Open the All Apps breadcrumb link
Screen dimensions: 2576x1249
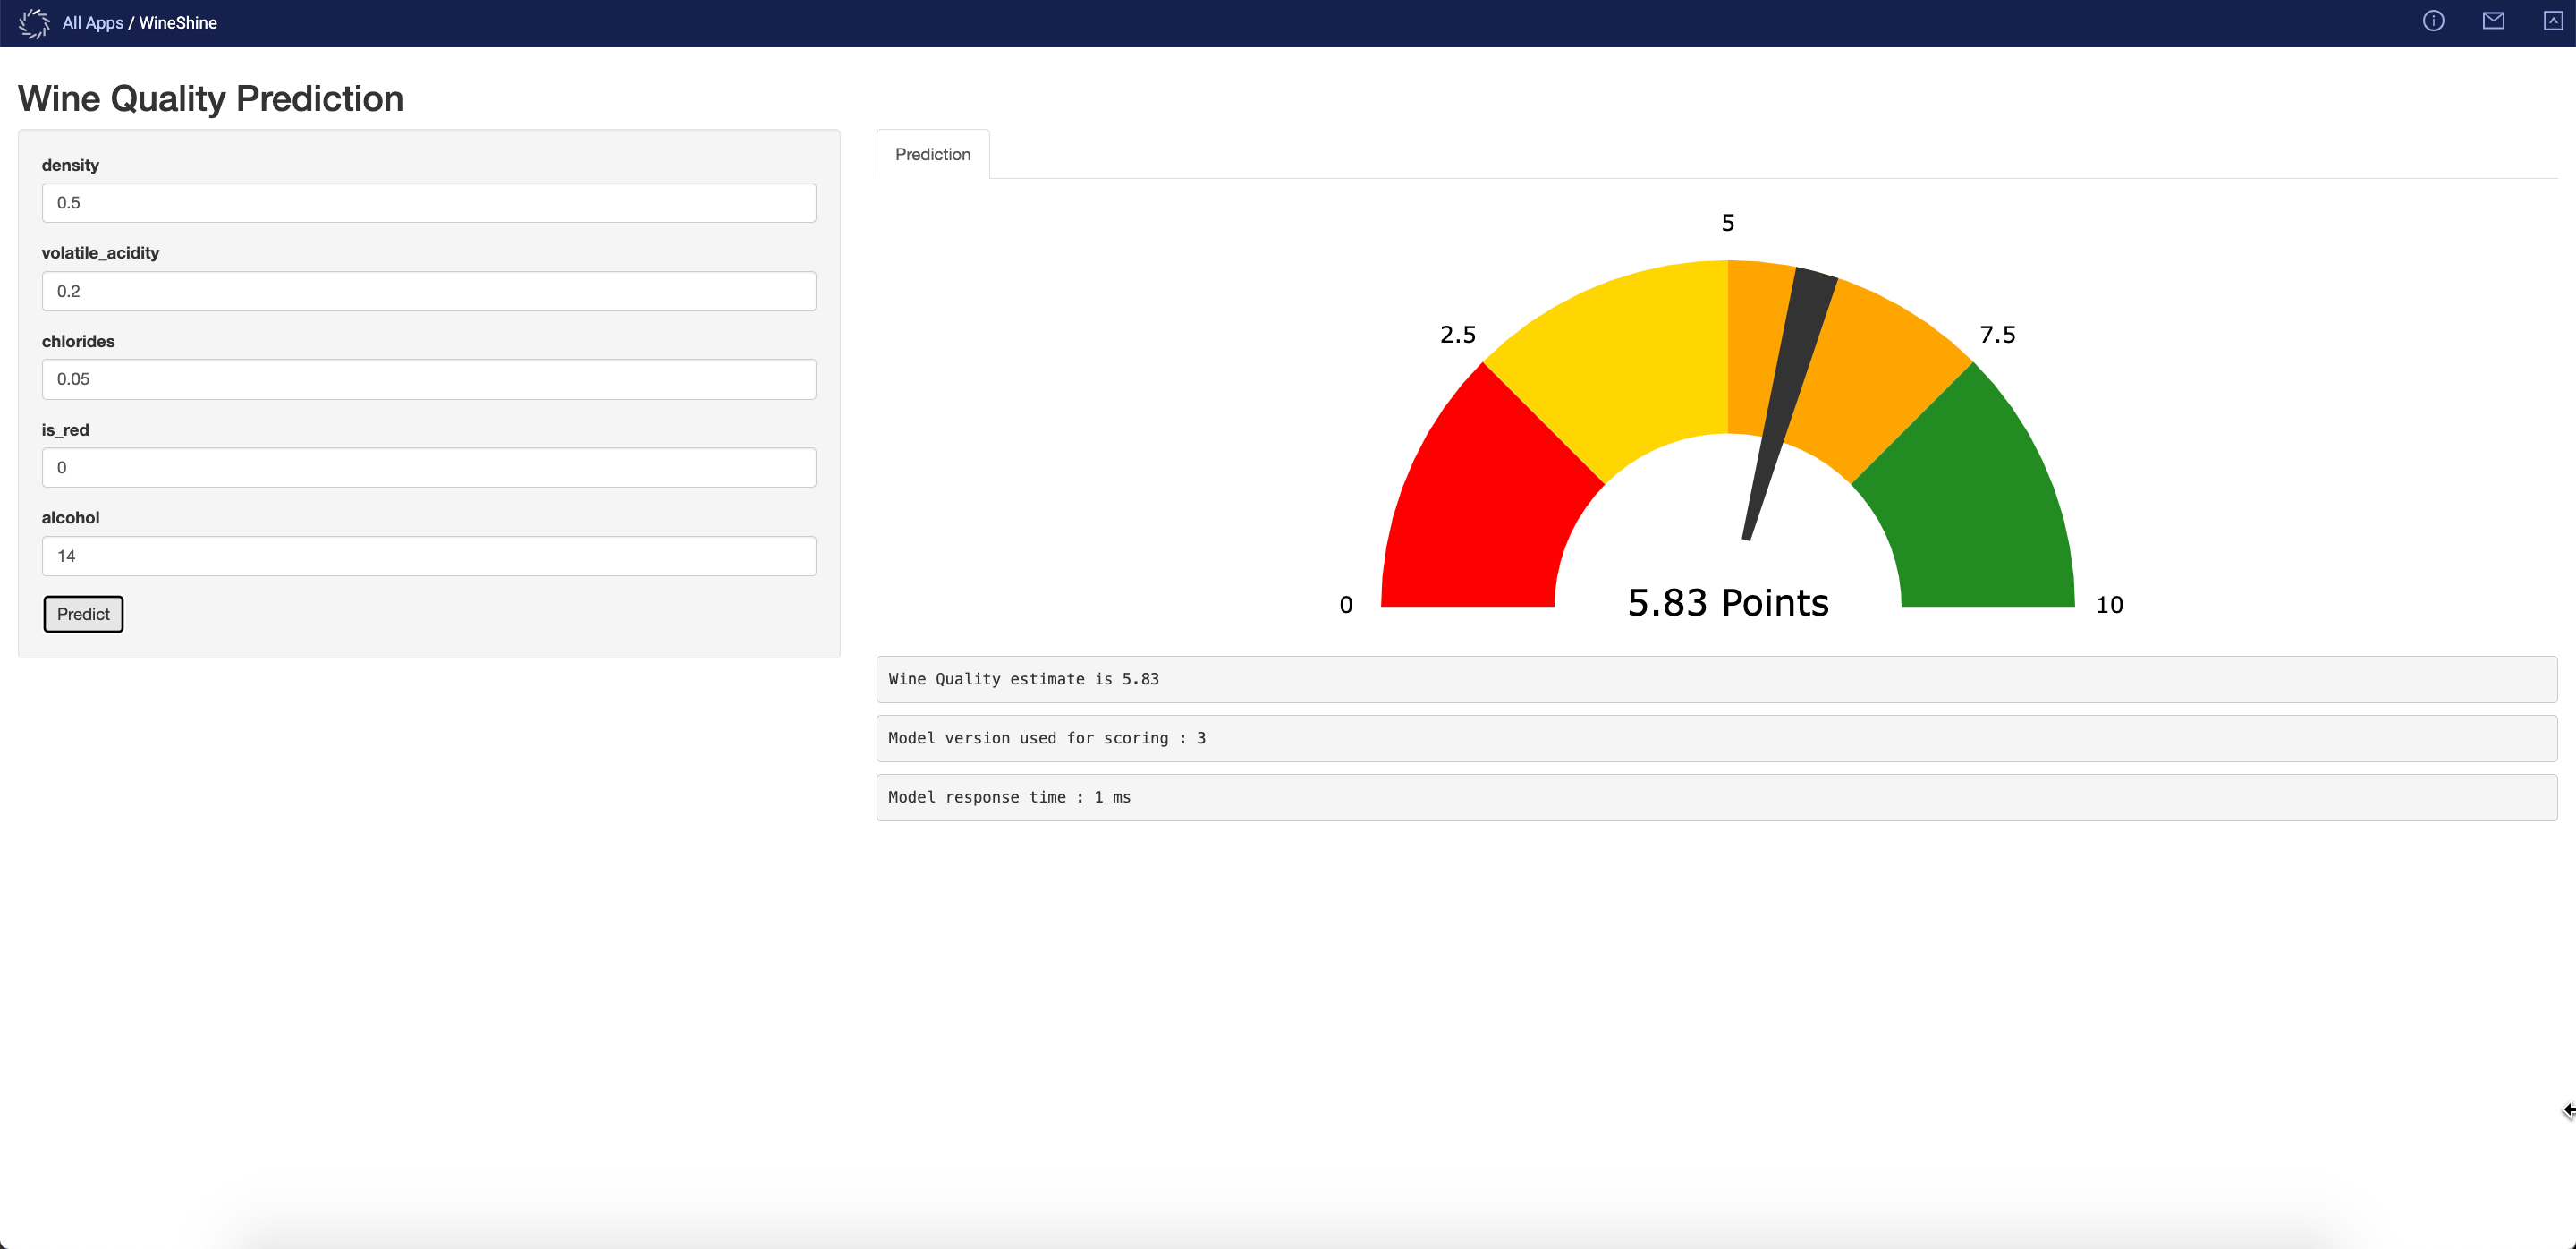(93, 23)
